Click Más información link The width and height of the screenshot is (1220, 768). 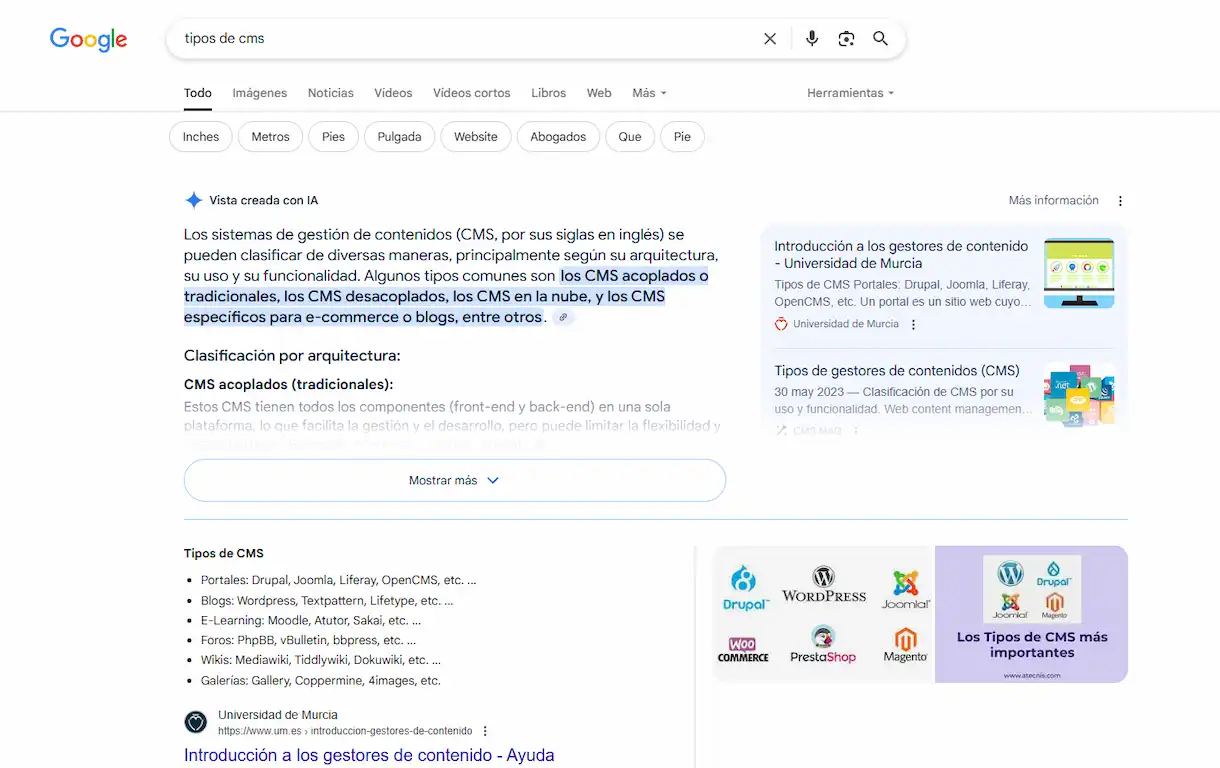coord(1053,201)
